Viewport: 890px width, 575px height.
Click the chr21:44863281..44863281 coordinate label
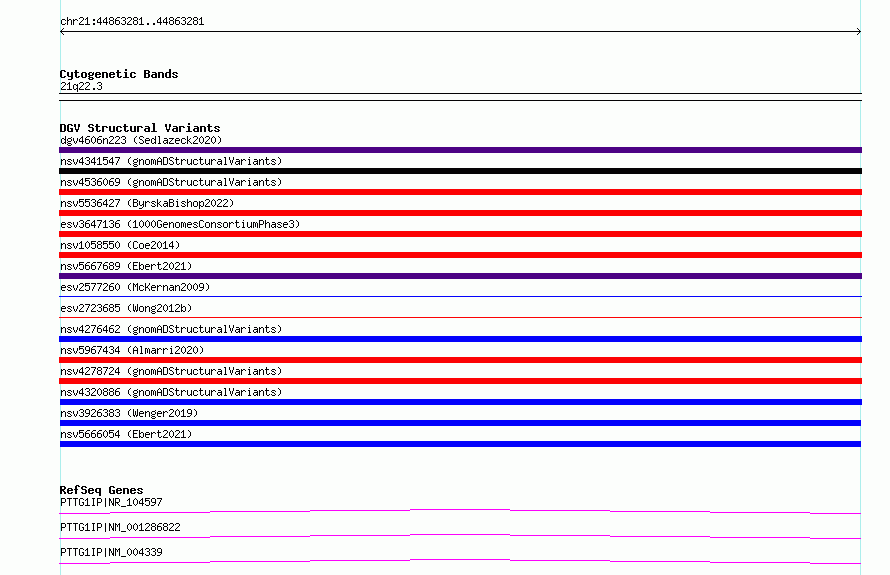coord(132,21)
